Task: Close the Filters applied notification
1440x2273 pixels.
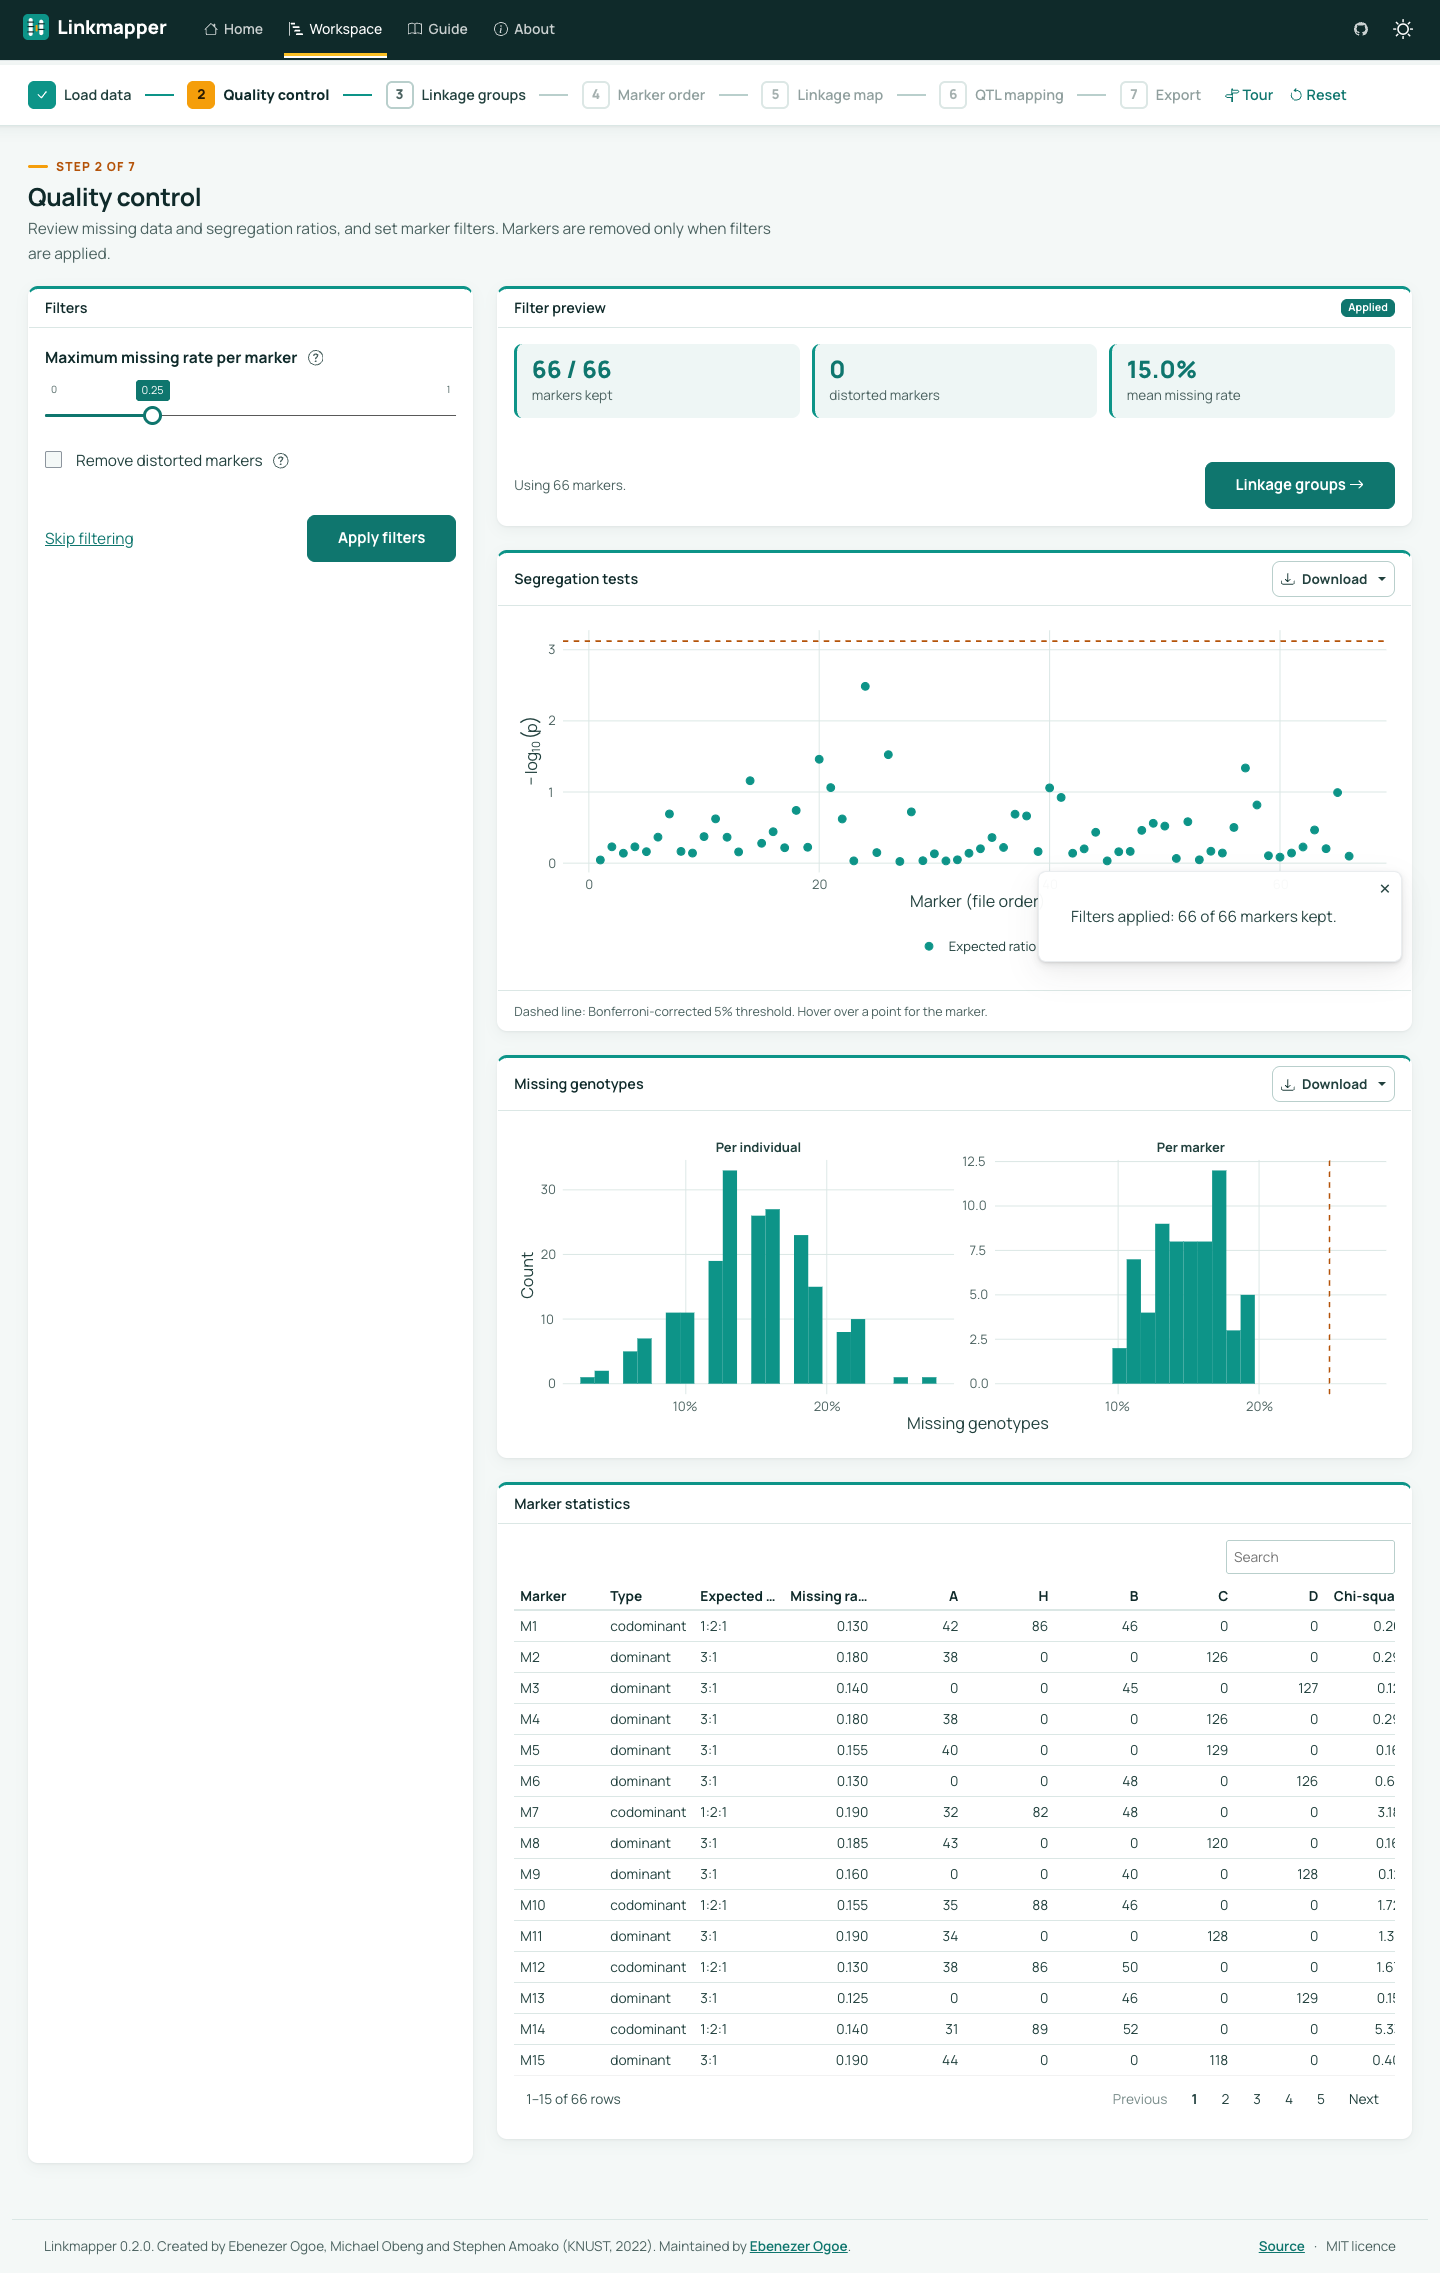Action: (x=1385, y=889)
